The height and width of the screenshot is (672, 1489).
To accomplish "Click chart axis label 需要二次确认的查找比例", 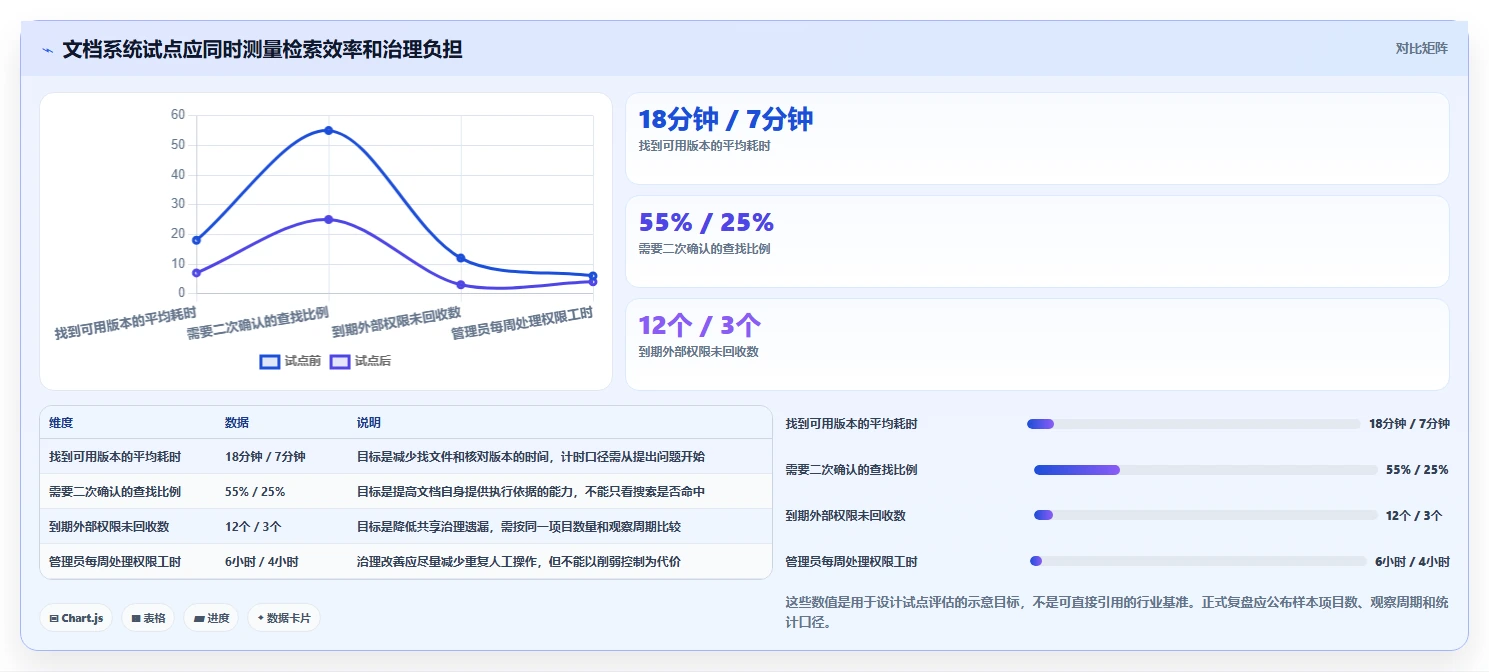I will click(x=258, y=324).
